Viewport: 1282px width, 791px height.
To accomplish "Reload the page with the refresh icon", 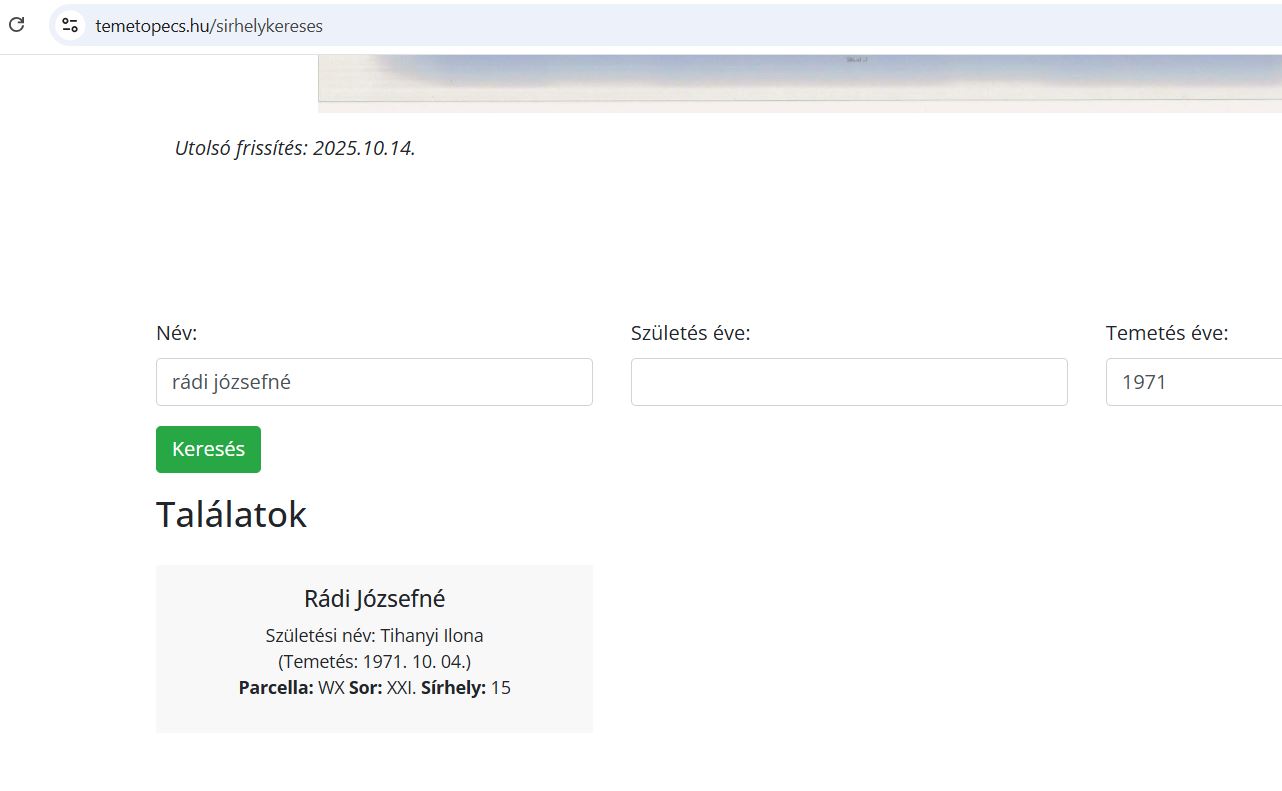I will pos(16,25).
